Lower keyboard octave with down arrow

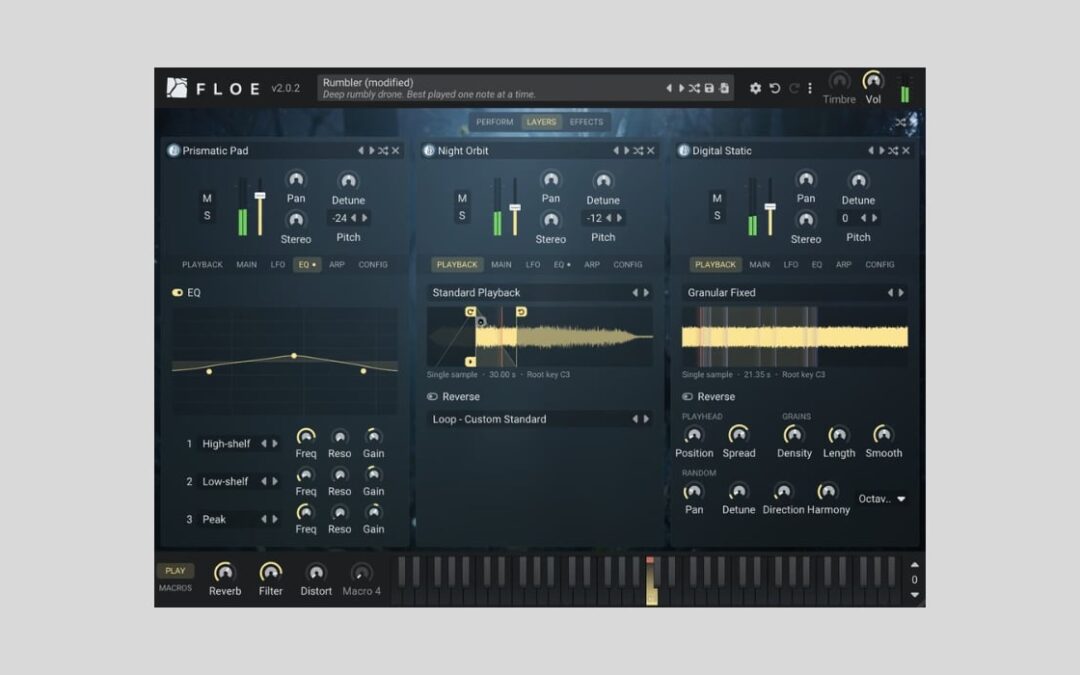915,595
